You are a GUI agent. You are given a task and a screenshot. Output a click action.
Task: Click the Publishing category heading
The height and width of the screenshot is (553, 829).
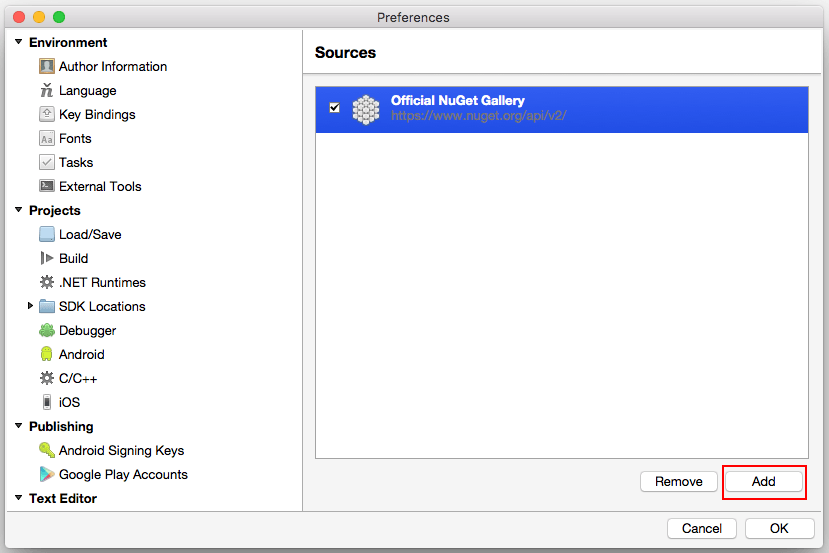pos(61,427)
